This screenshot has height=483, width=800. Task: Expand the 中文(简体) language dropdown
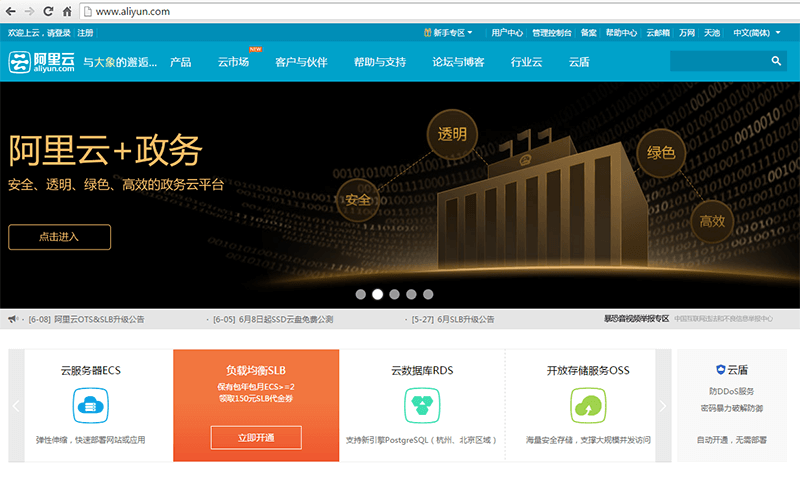[x=757, y=33]
